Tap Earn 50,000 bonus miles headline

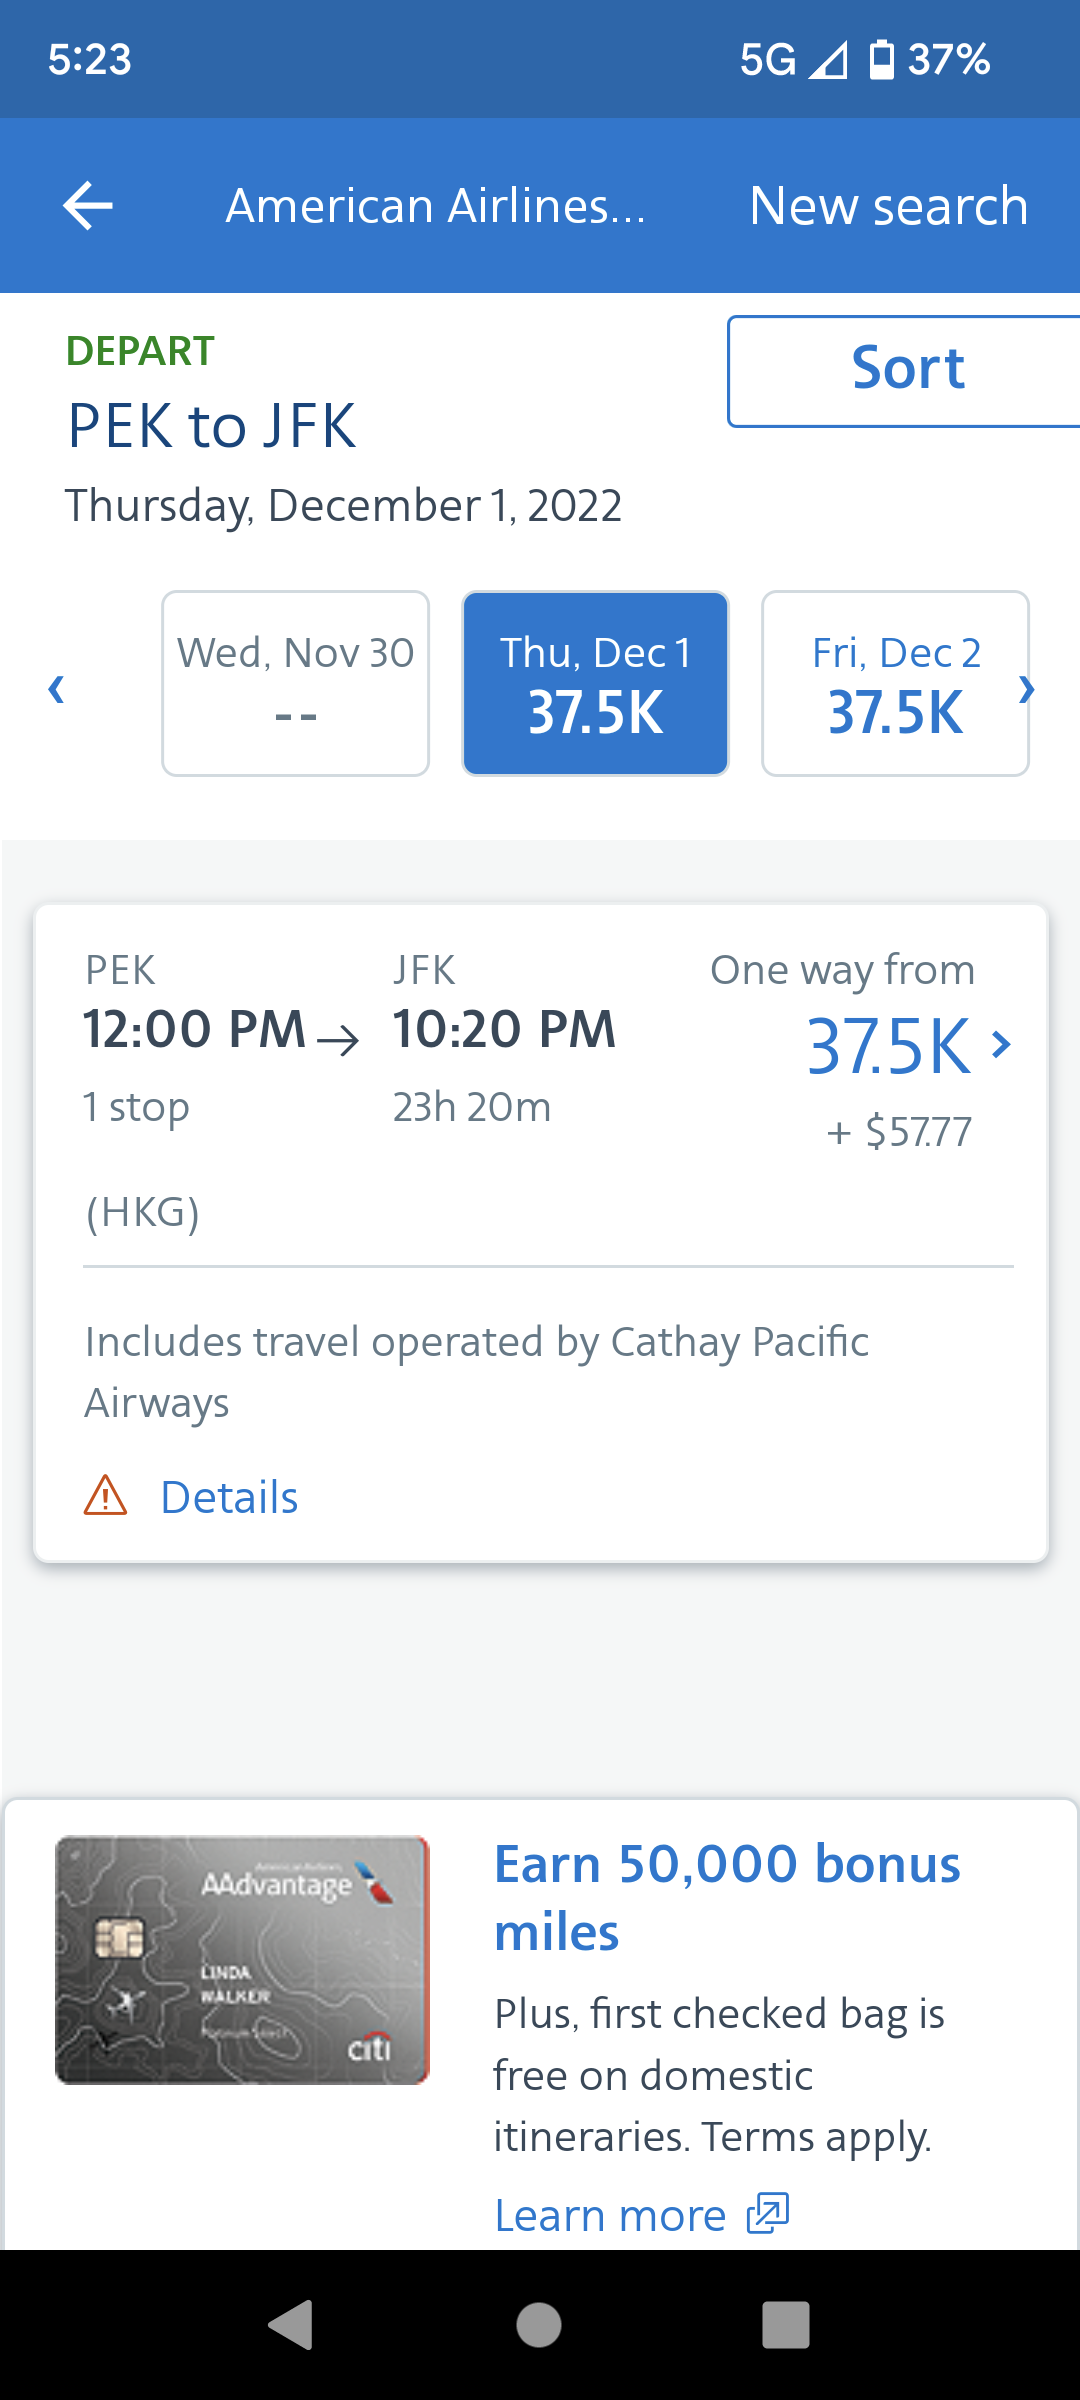[727, 1897]
